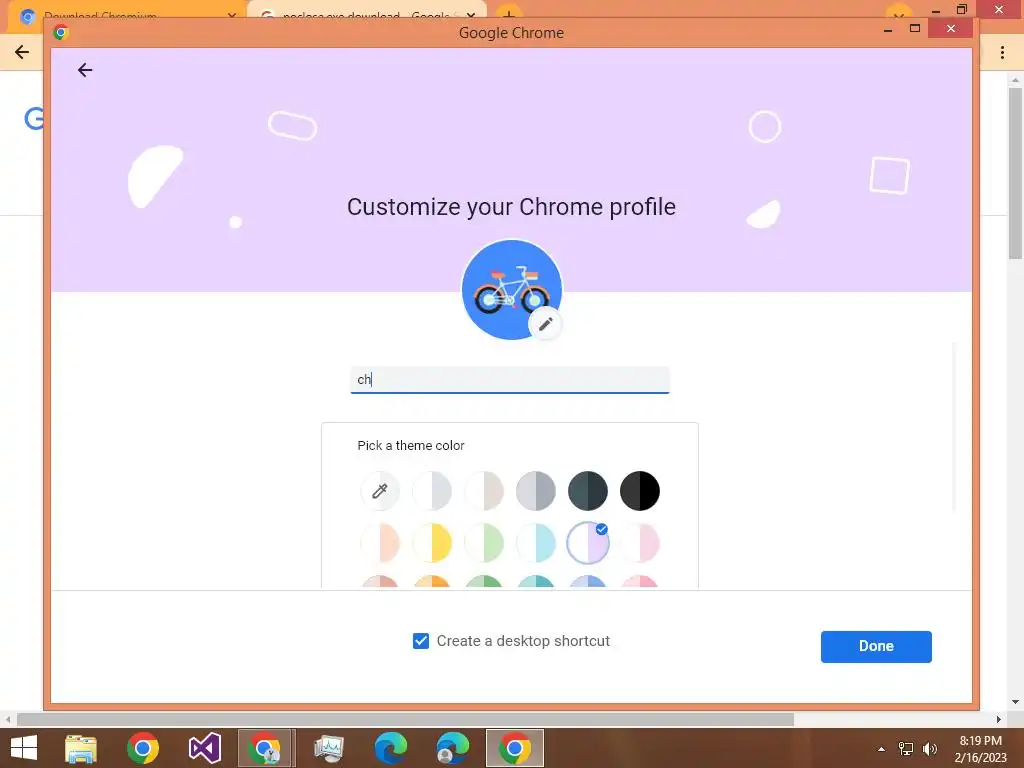Pick the light pink theme color

pos(640,543)
